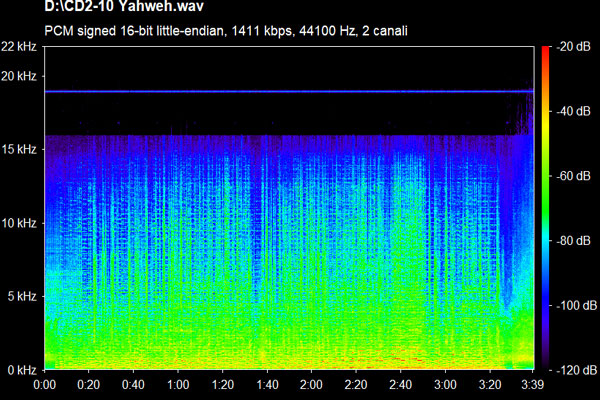600x400 pixels.
Task: Click the 0 kHz frequency axis label
Action: pyautogui.click(x=22, y=370)
